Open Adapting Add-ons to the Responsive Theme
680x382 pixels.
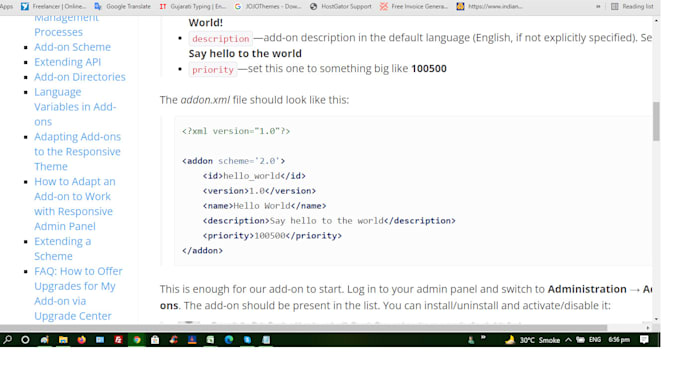[x=78, y=151]
